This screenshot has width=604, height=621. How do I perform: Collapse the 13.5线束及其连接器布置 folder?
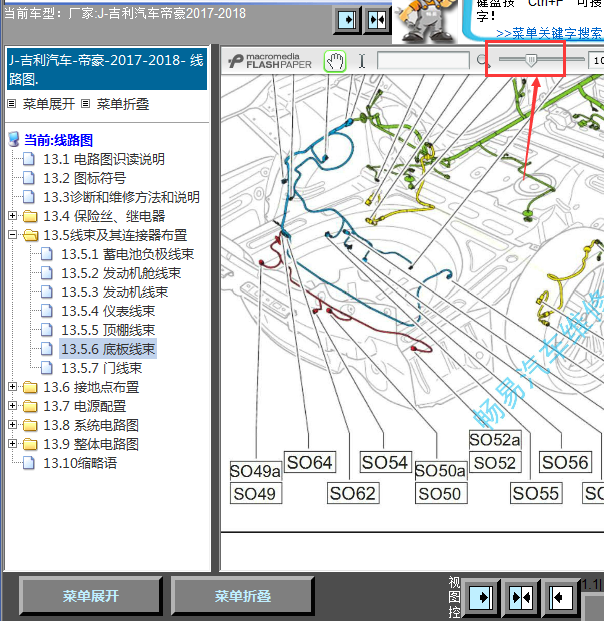click(x=12, y=235)
